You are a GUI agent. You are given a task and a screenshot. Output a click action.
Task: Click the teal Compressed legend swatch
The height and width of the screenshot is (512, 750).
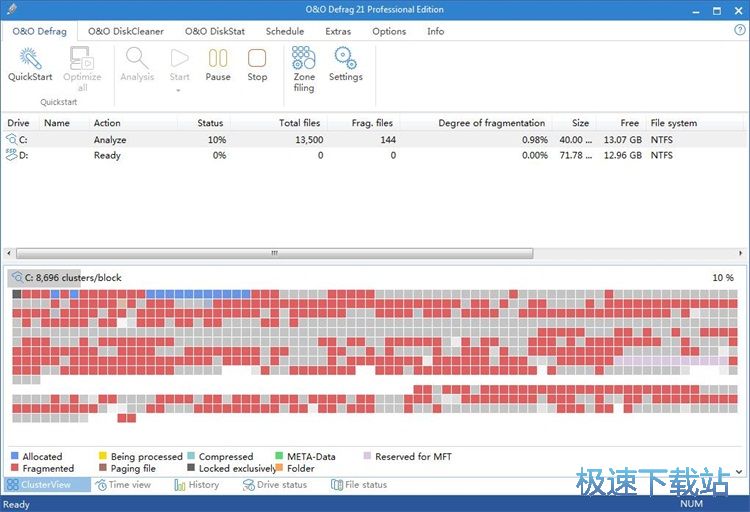[x=191, y=456]
